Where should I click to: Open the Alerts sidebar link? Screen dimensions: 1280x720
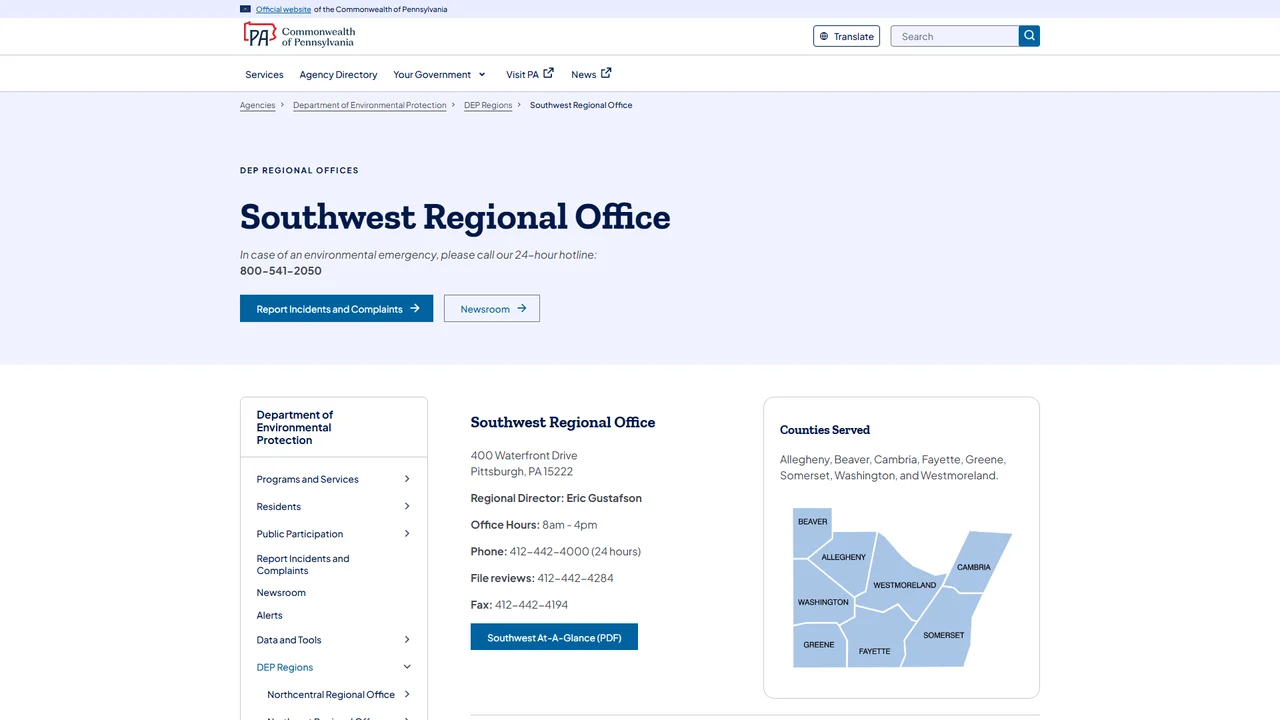point(270,616)
